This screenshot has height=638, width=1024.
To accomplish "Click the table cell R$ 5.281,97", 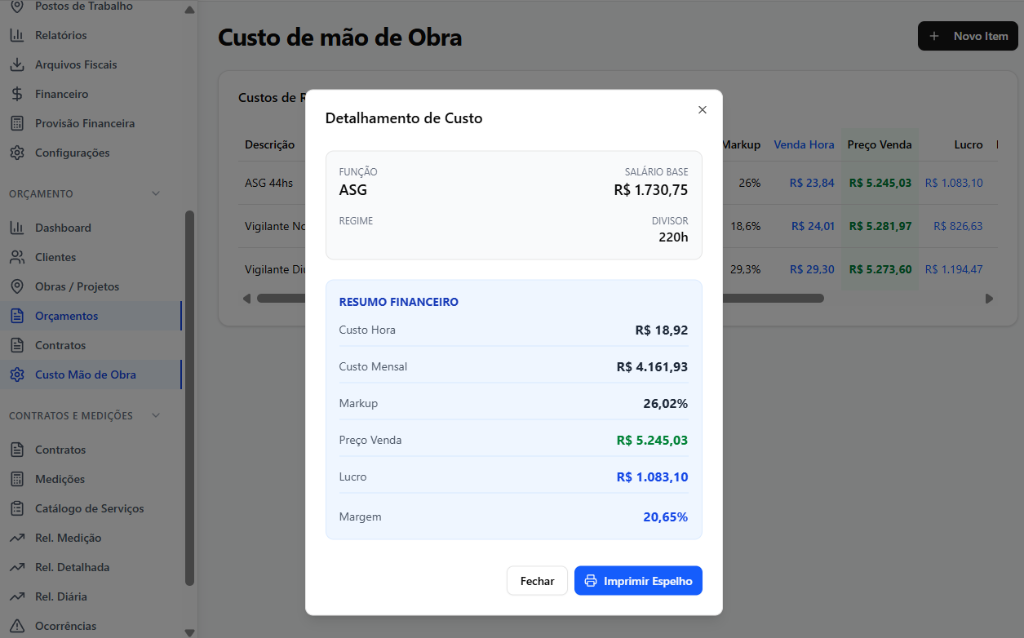I will point(880,226).
